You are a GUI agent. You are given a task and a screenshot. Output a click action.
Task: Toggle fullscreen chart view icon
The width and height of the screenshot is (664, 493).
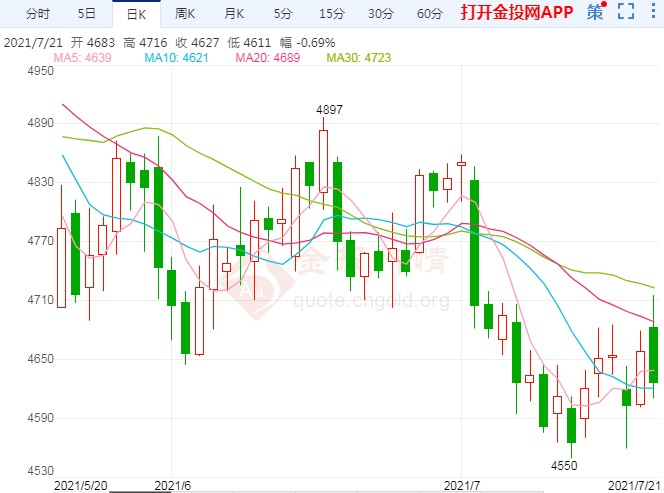point(626,11)
